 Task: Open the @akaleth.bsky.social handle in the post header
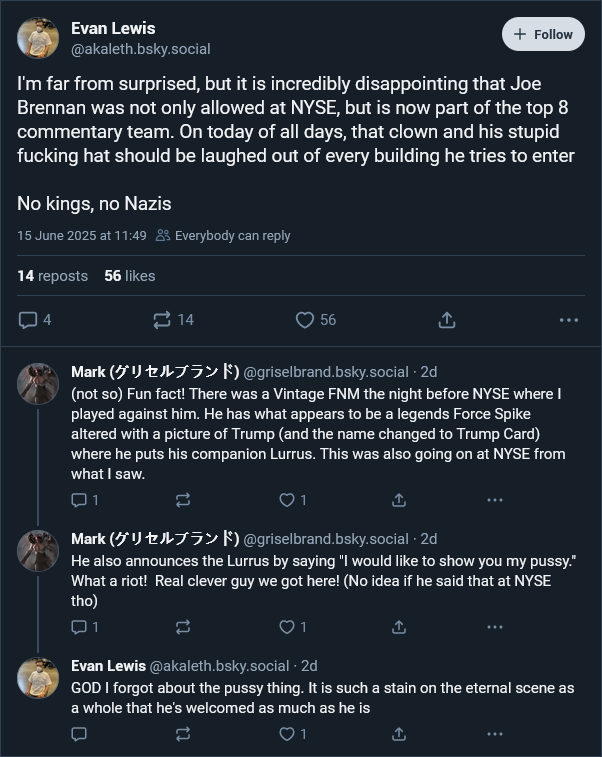point(140,49)
